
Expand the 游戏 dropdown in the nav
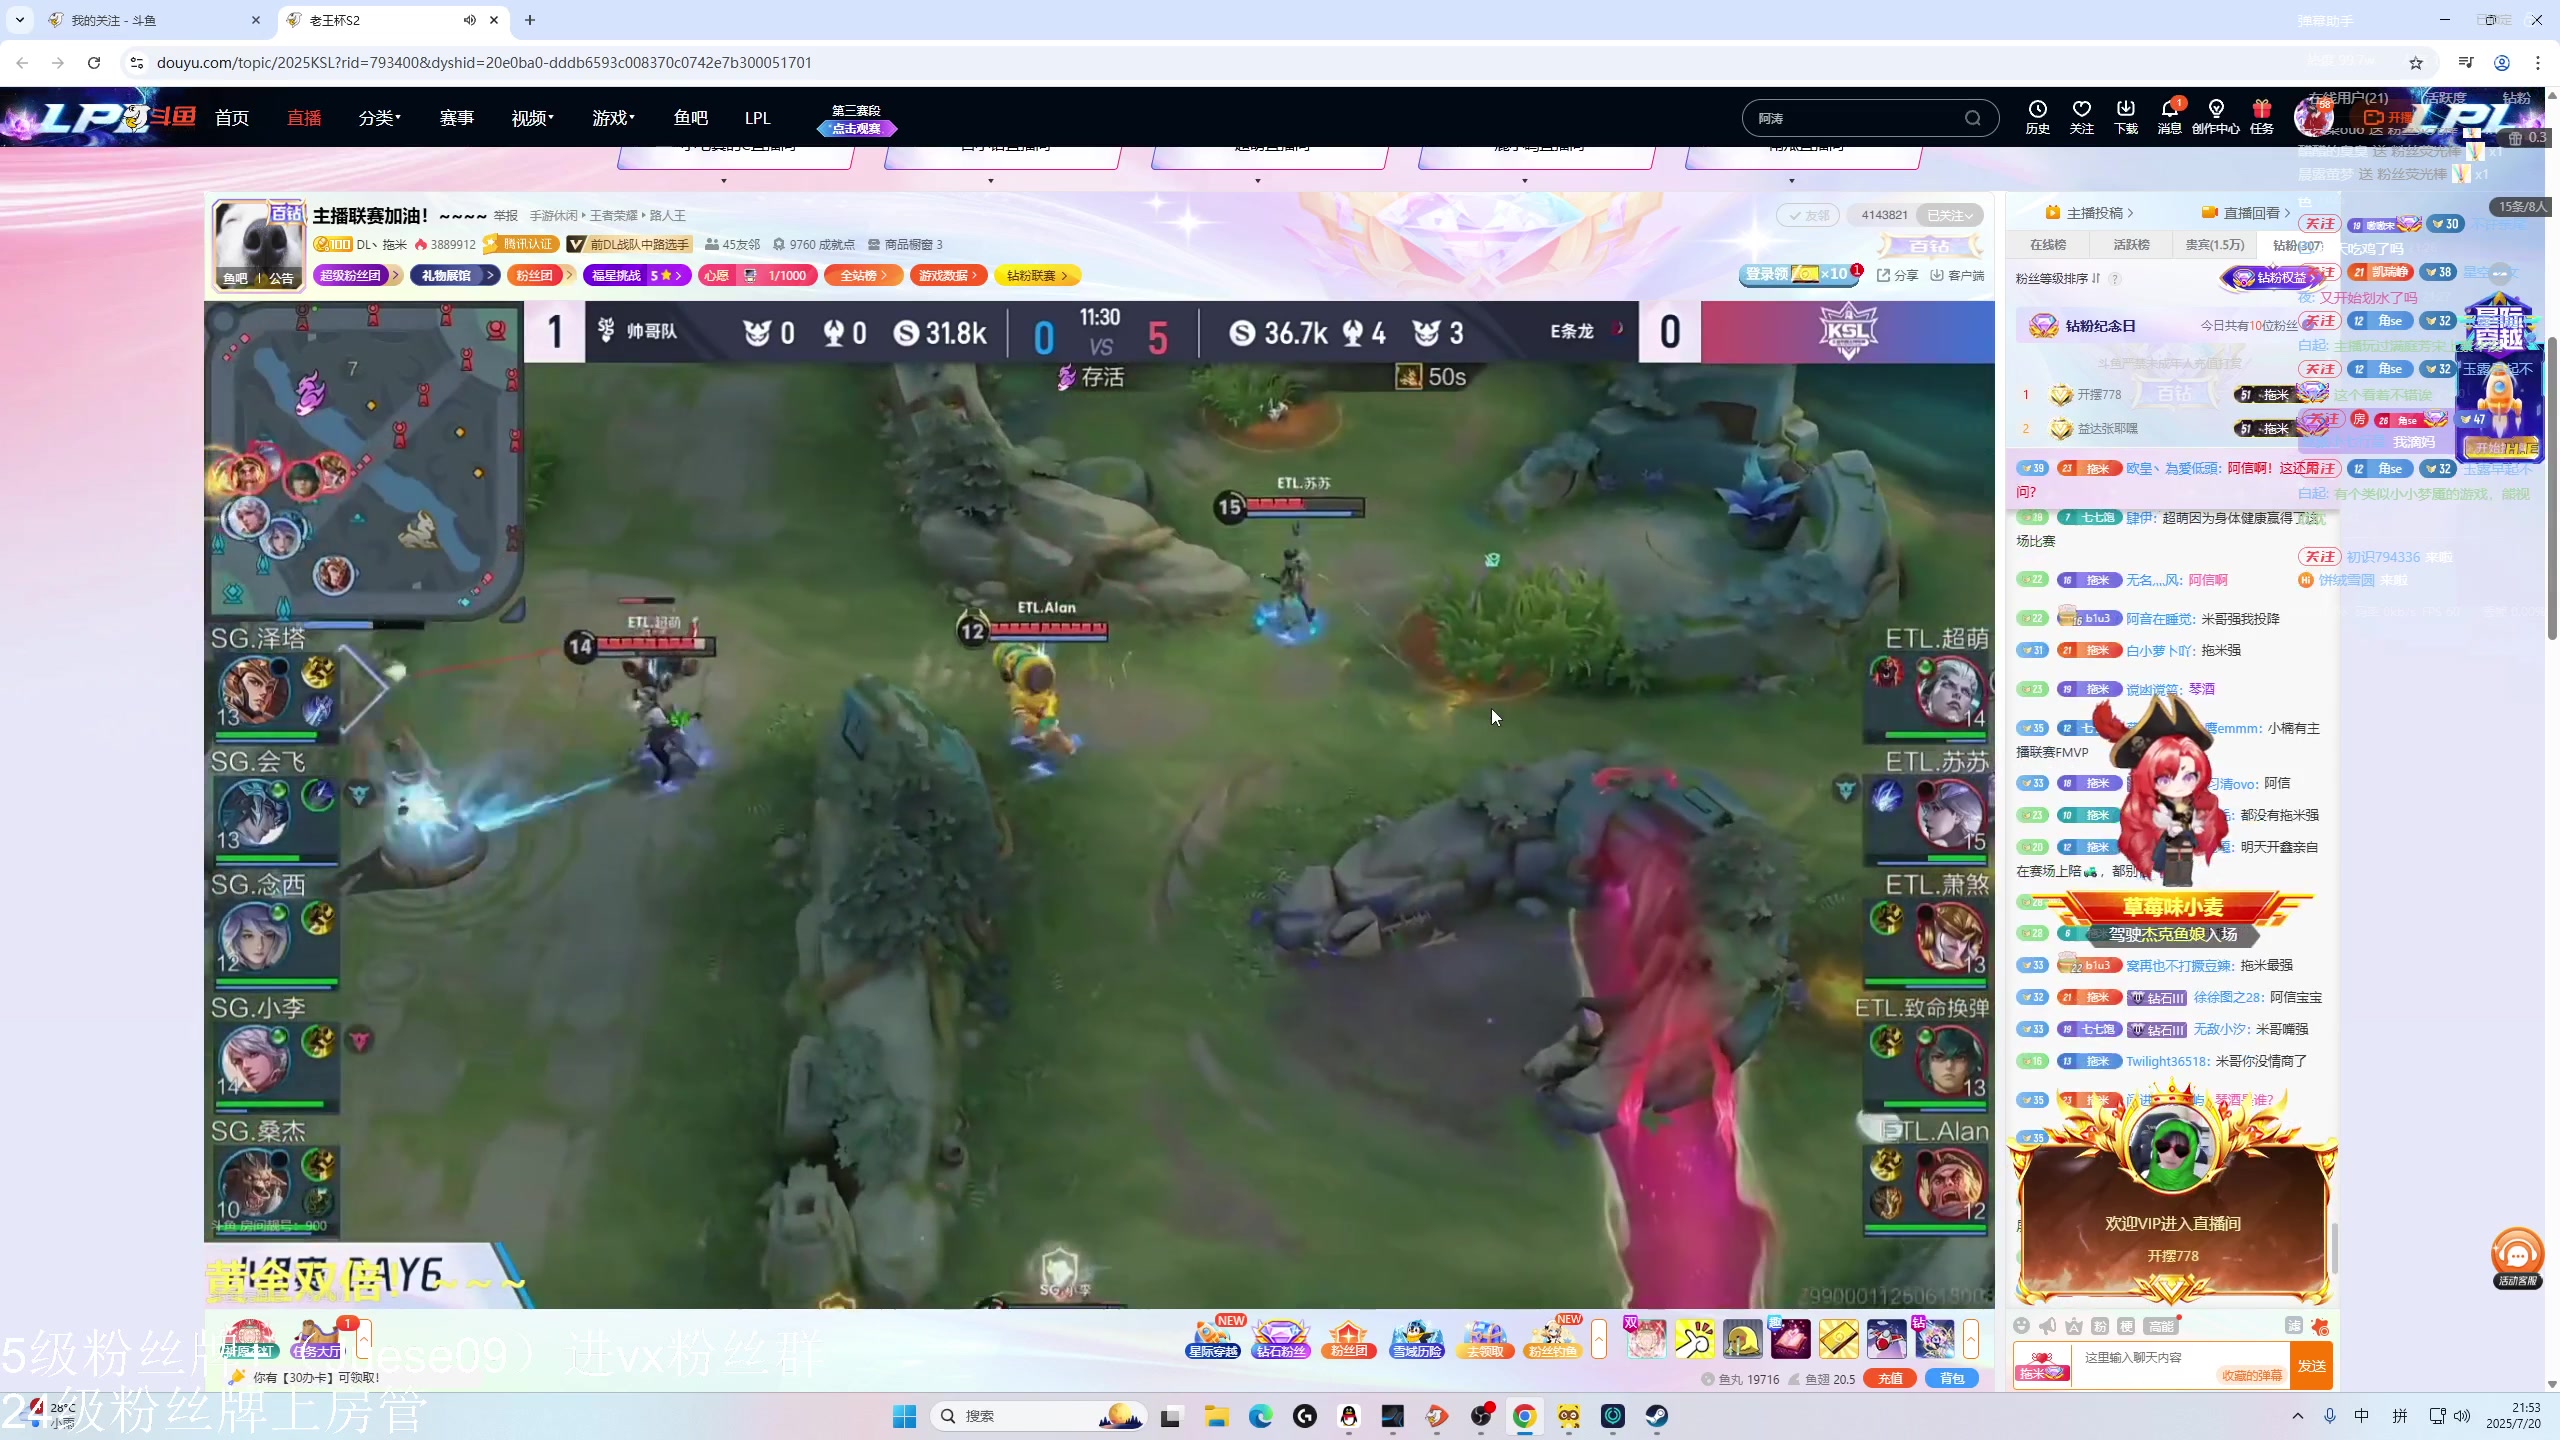point(613,118)
